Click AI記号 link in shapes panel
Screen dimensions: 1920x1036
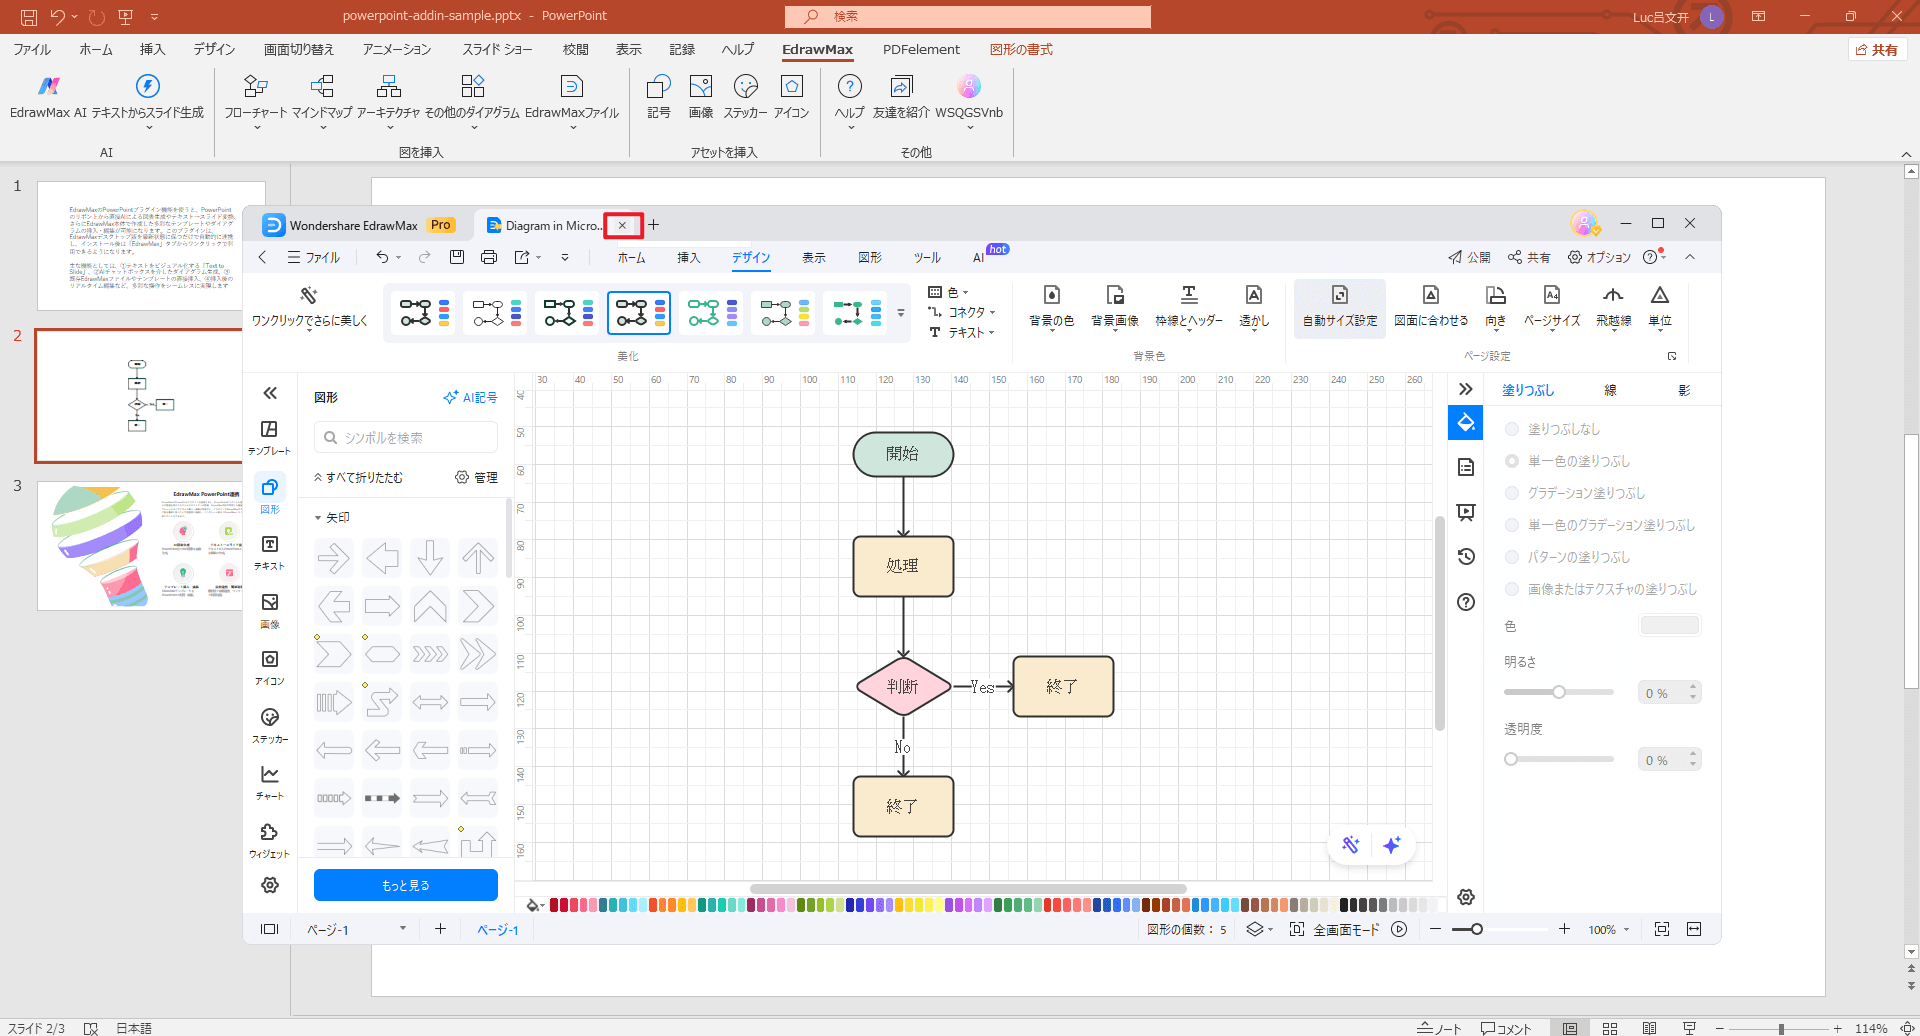[470, 398]
